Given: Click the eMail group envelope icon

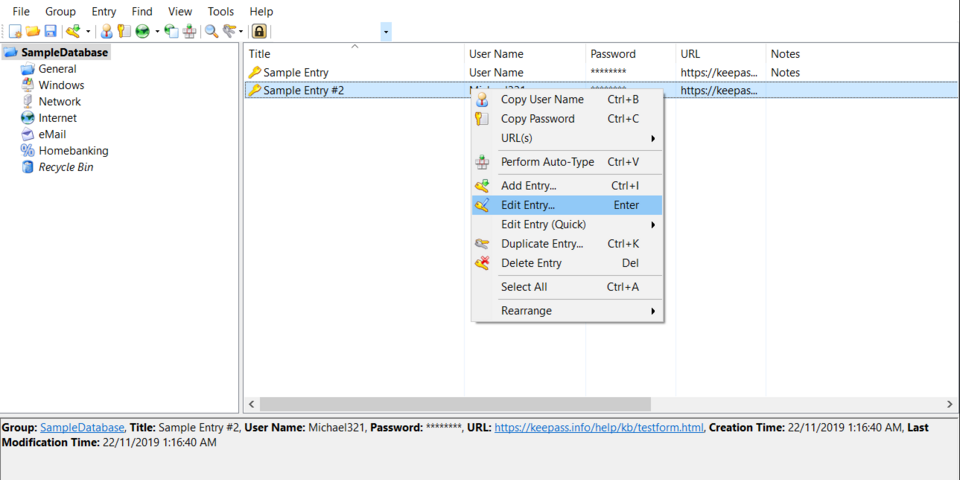Looking at the screenshot, I should coord(28,134).
